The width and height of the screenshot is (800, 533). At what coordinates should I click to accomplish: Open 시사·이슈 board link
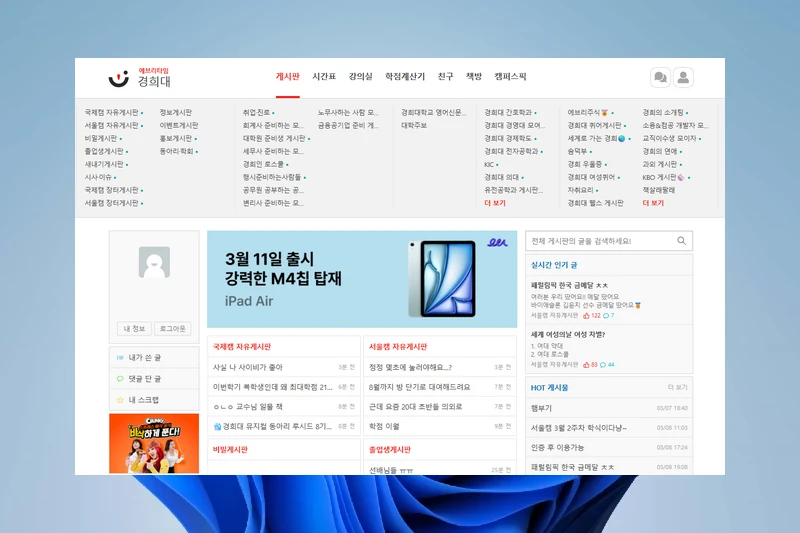tap(98, 177)
